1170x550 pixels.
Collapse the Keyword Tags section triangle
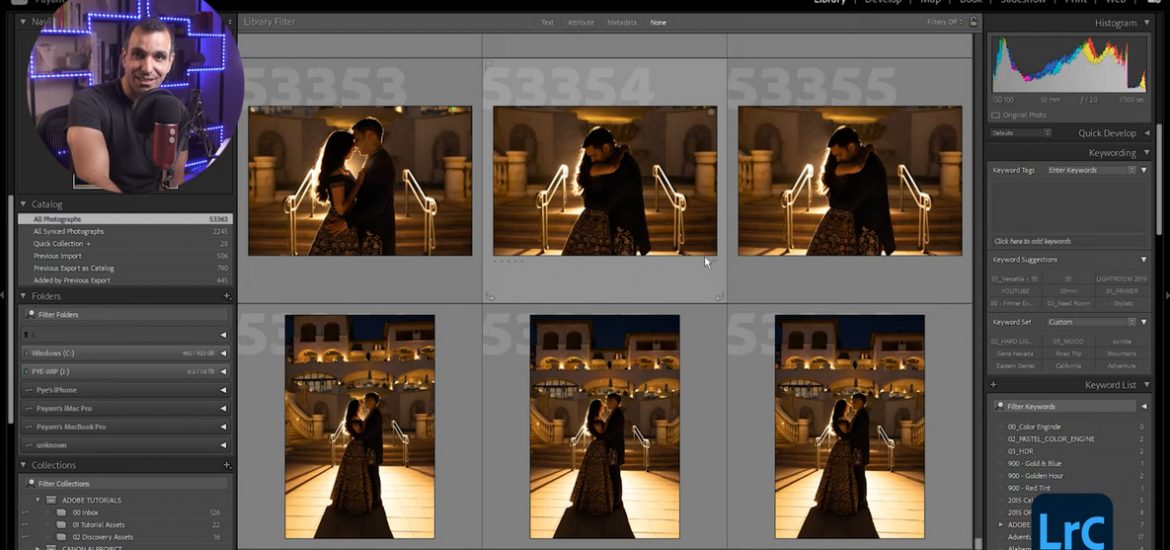pyautogui.click(x=1144, y=170)
